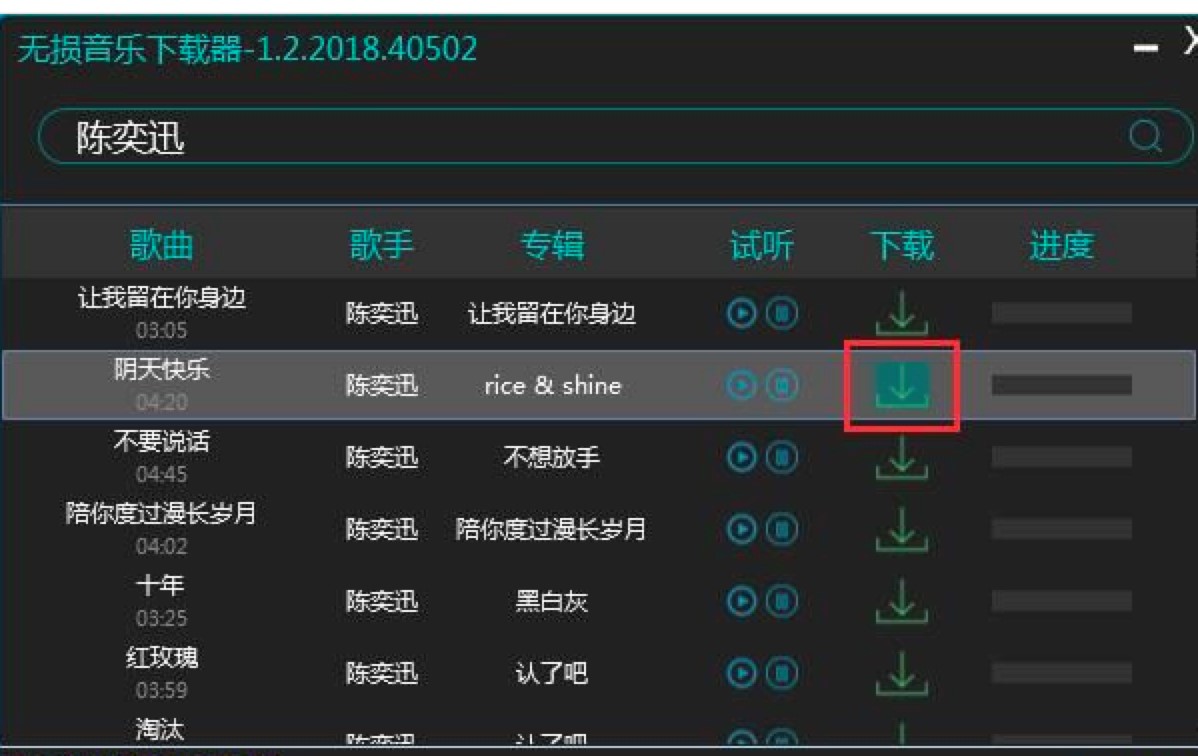Stop preview of 十年
The image size is (1198, 756).
[782, 601]
